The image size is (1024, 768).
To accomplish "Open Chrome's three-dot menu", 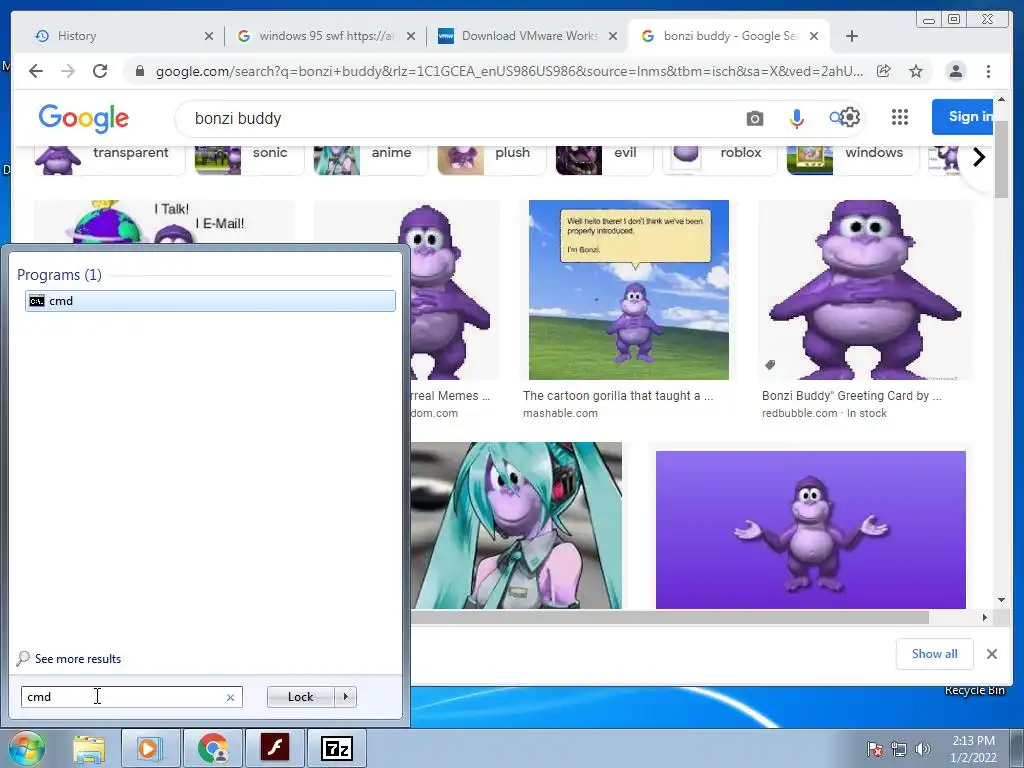I will pos(988,71).
